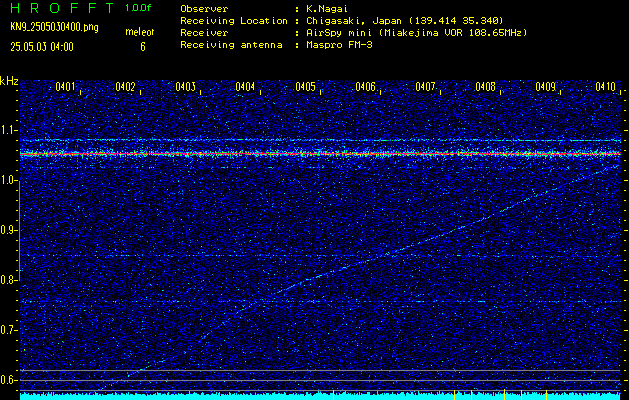Click the HROFFT title text
The height and width of the screenshot is (400, 629).
(62, 8)
